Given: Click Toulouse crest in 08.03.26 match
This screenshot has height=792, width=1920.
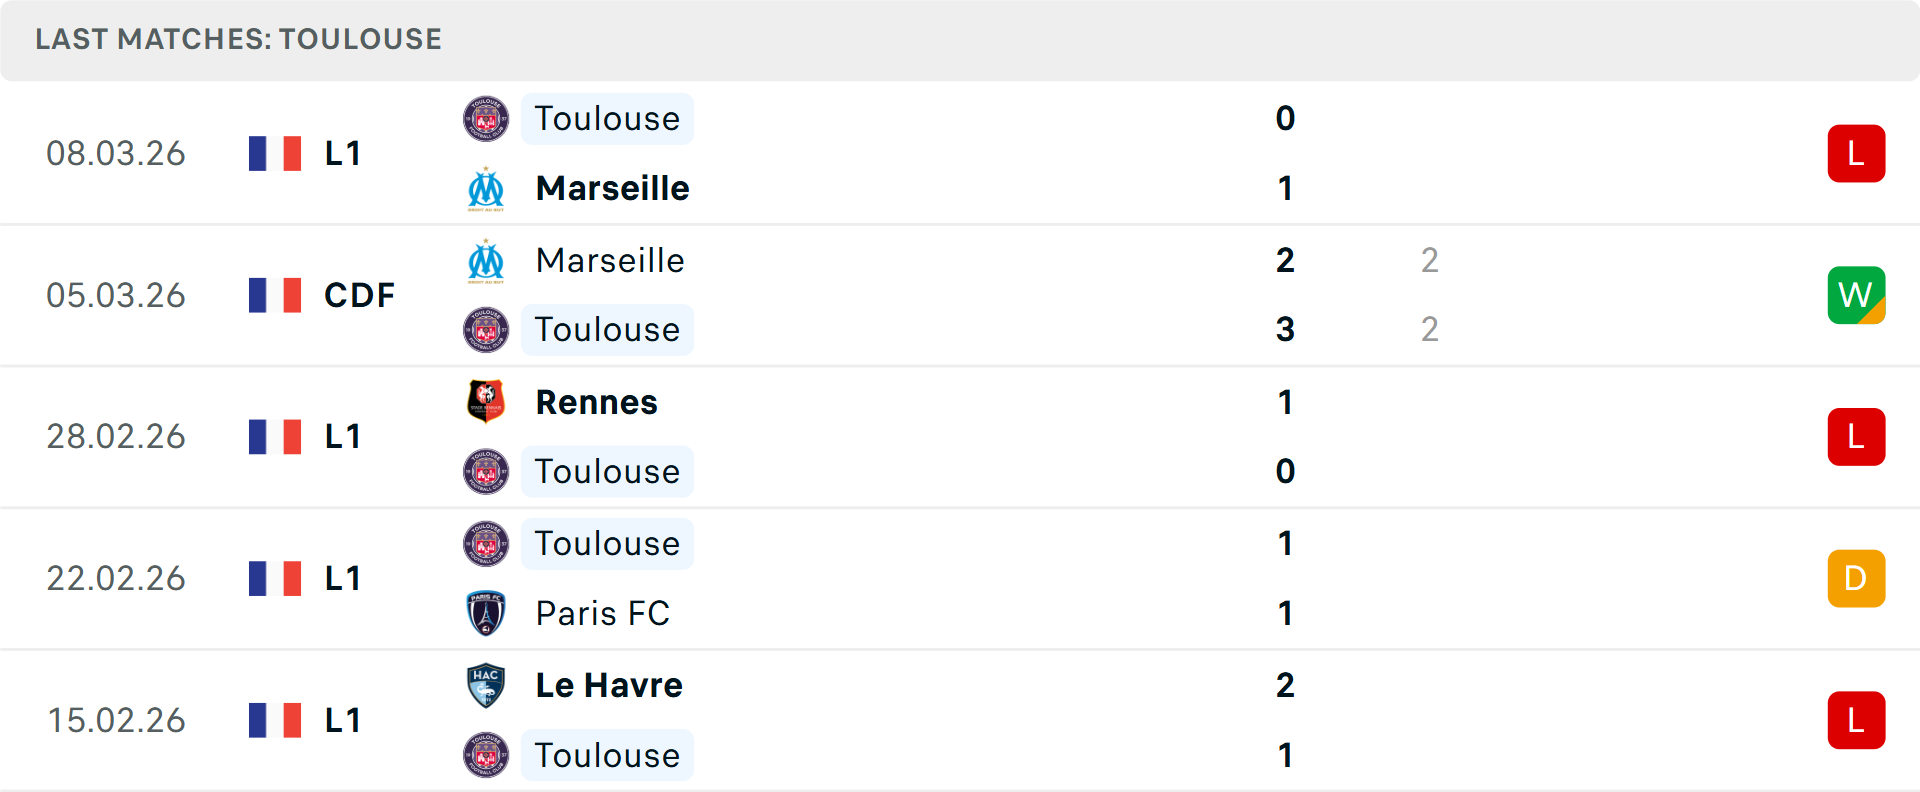Looking at the screenshot, I should click(486, 119).
